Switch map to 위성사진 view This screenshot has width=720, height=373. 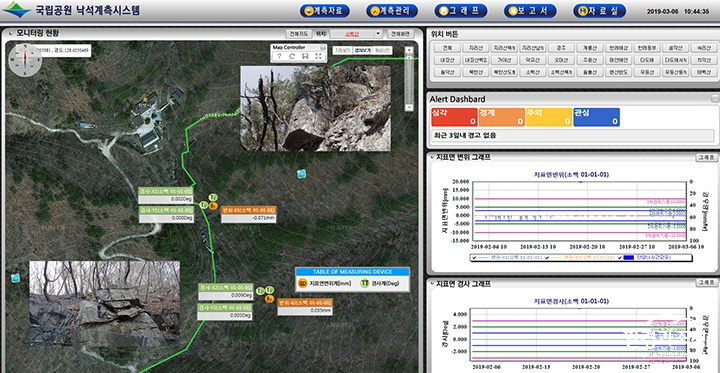[x=382, y=51]
